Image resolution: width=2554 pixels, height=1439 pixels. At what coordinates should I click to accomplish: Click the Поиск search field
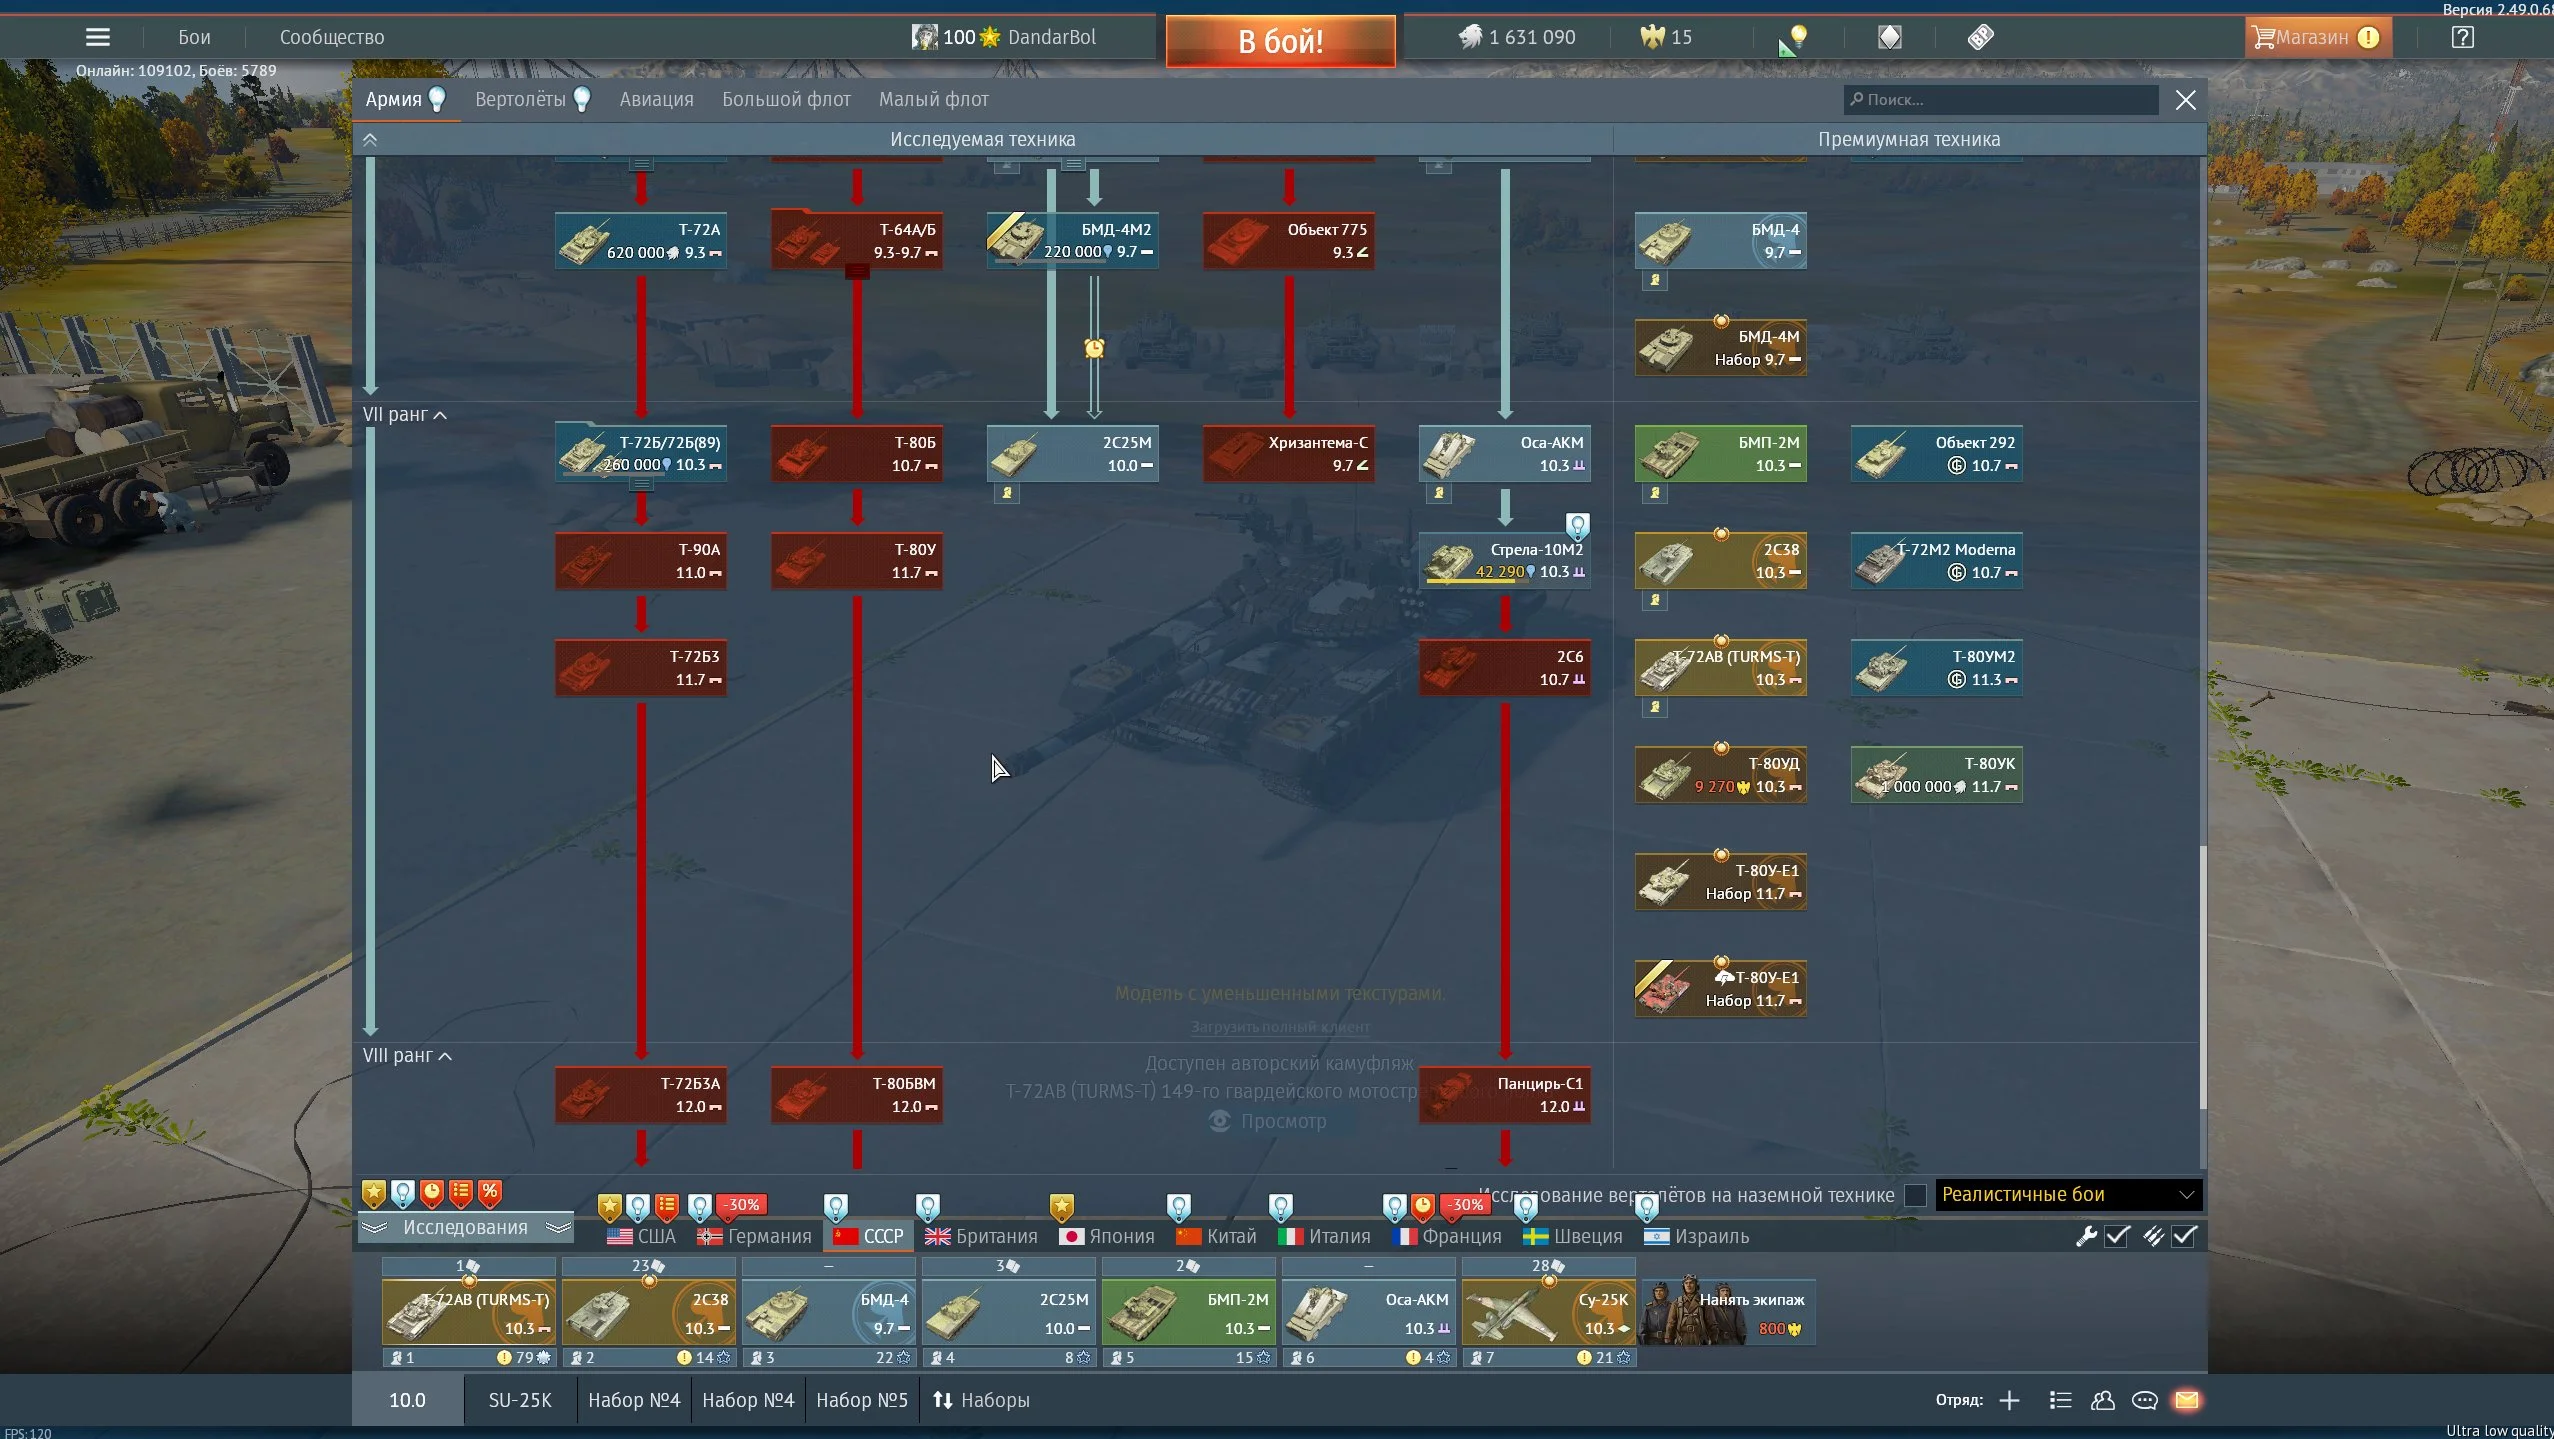point(2000,99)
